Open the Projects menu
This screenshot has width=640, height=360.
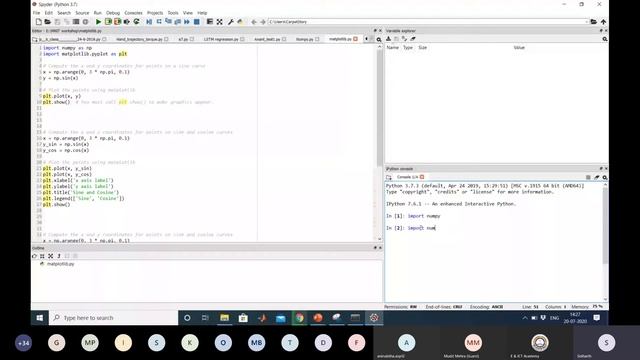point(155,13)
